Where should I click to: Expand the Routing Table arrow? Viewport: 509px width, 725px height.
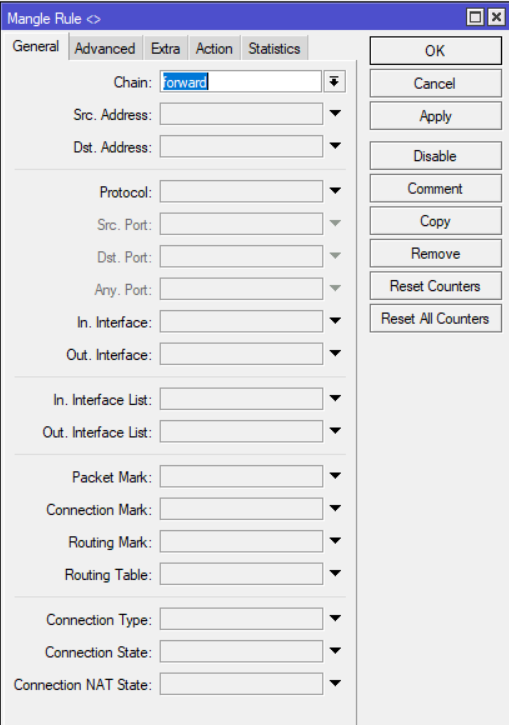point(335,573)
